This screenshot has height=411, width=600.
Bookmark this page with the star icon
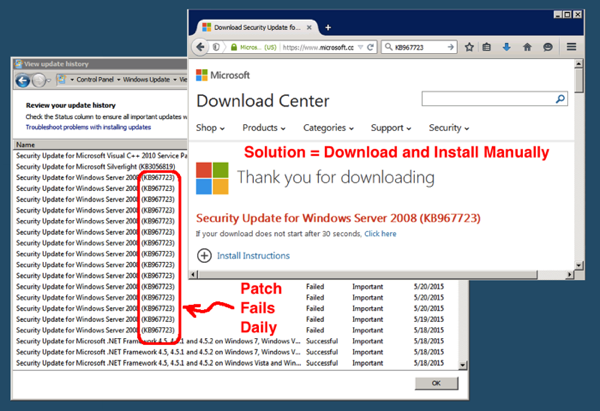point(469,47)
